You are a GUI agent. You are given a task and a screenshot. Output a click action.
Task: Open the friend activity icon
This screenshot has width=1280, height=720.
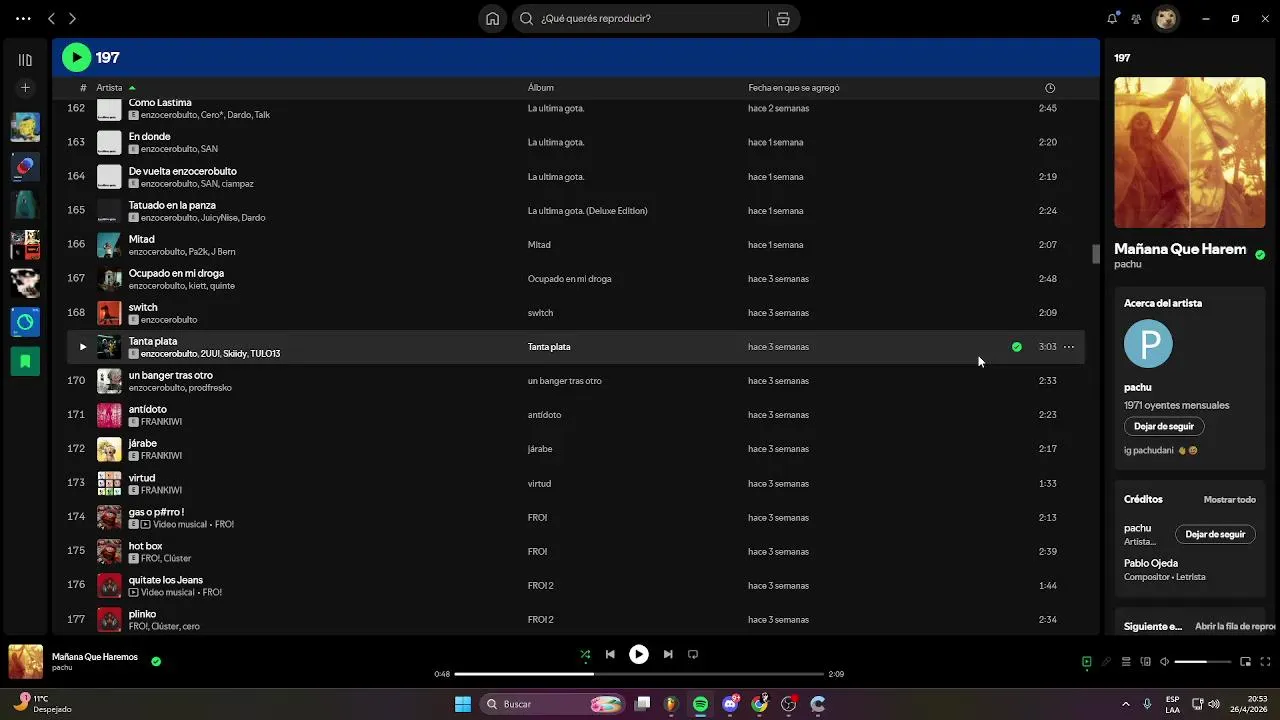(x=1136, y=18)
